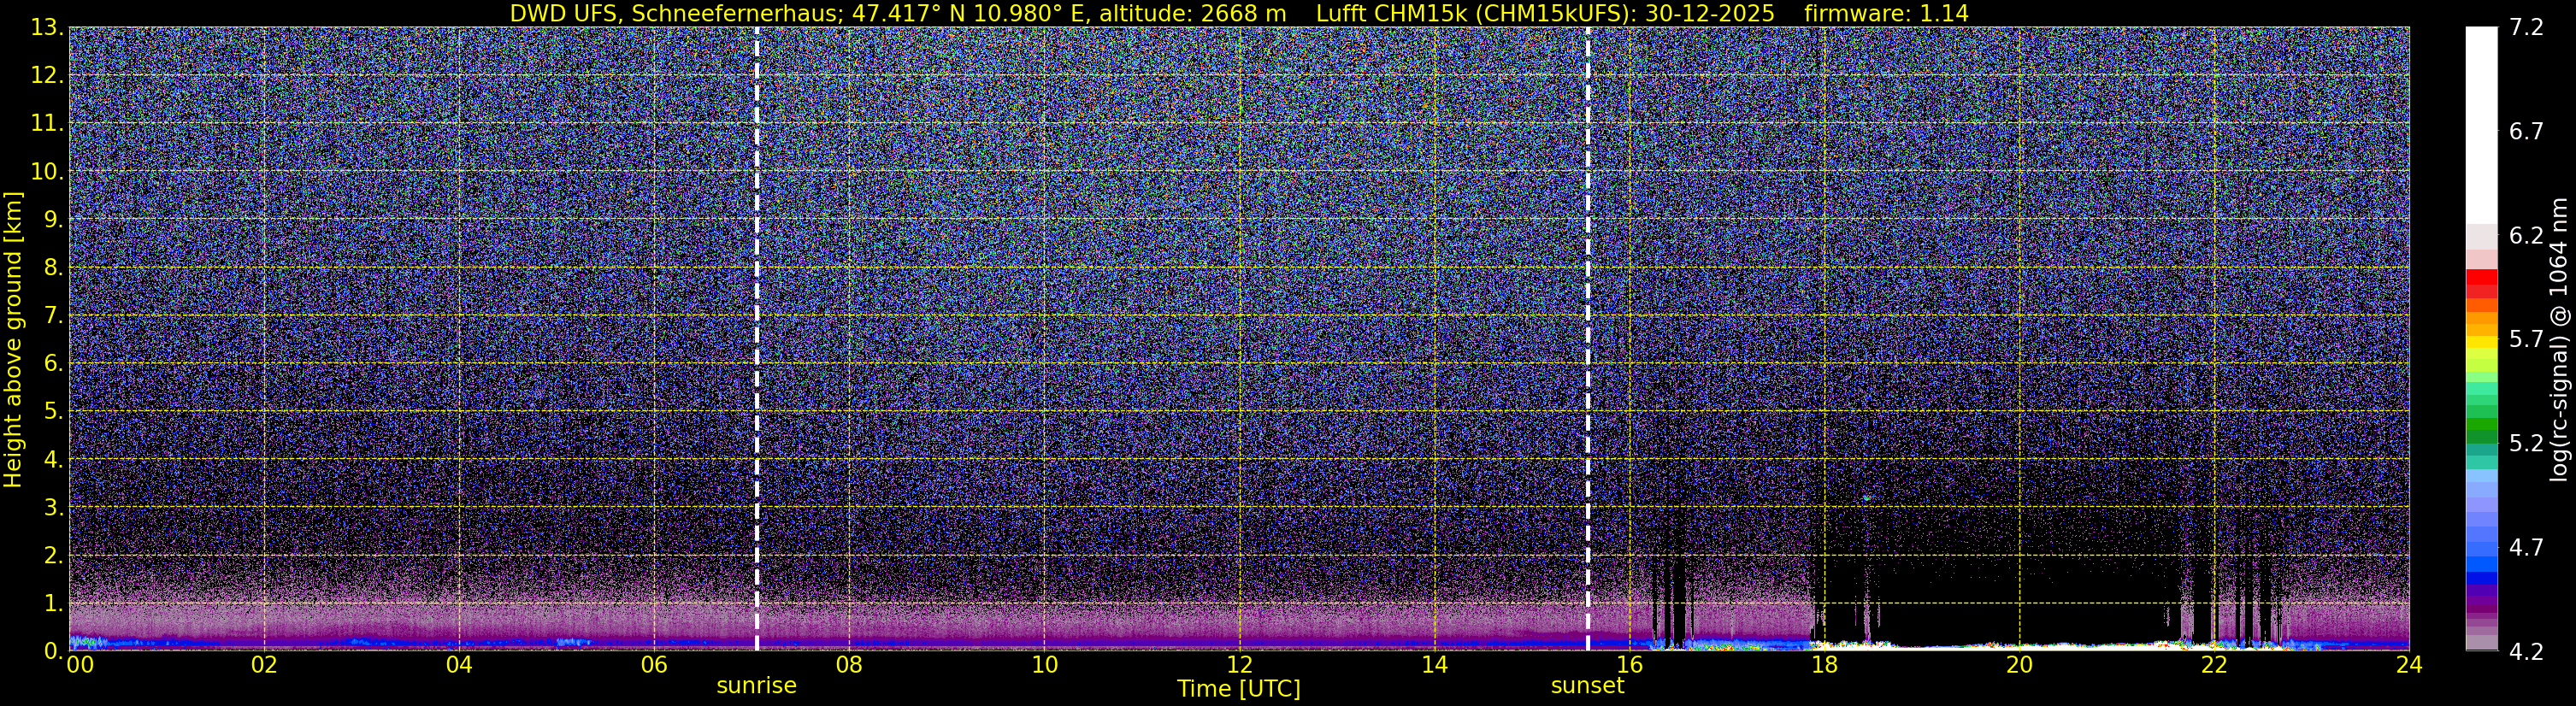The image size is (2576, 706).
Task: Click the '12' time axis tick label
Action: tap(1239, 665)
